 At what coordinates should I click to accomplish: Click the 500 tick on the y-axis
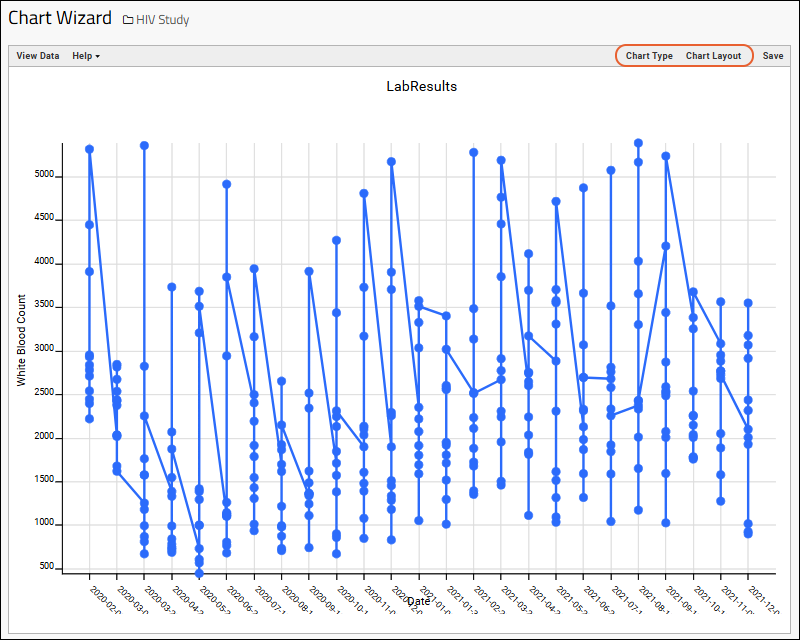pyautogui.click(x=47, y=567)
